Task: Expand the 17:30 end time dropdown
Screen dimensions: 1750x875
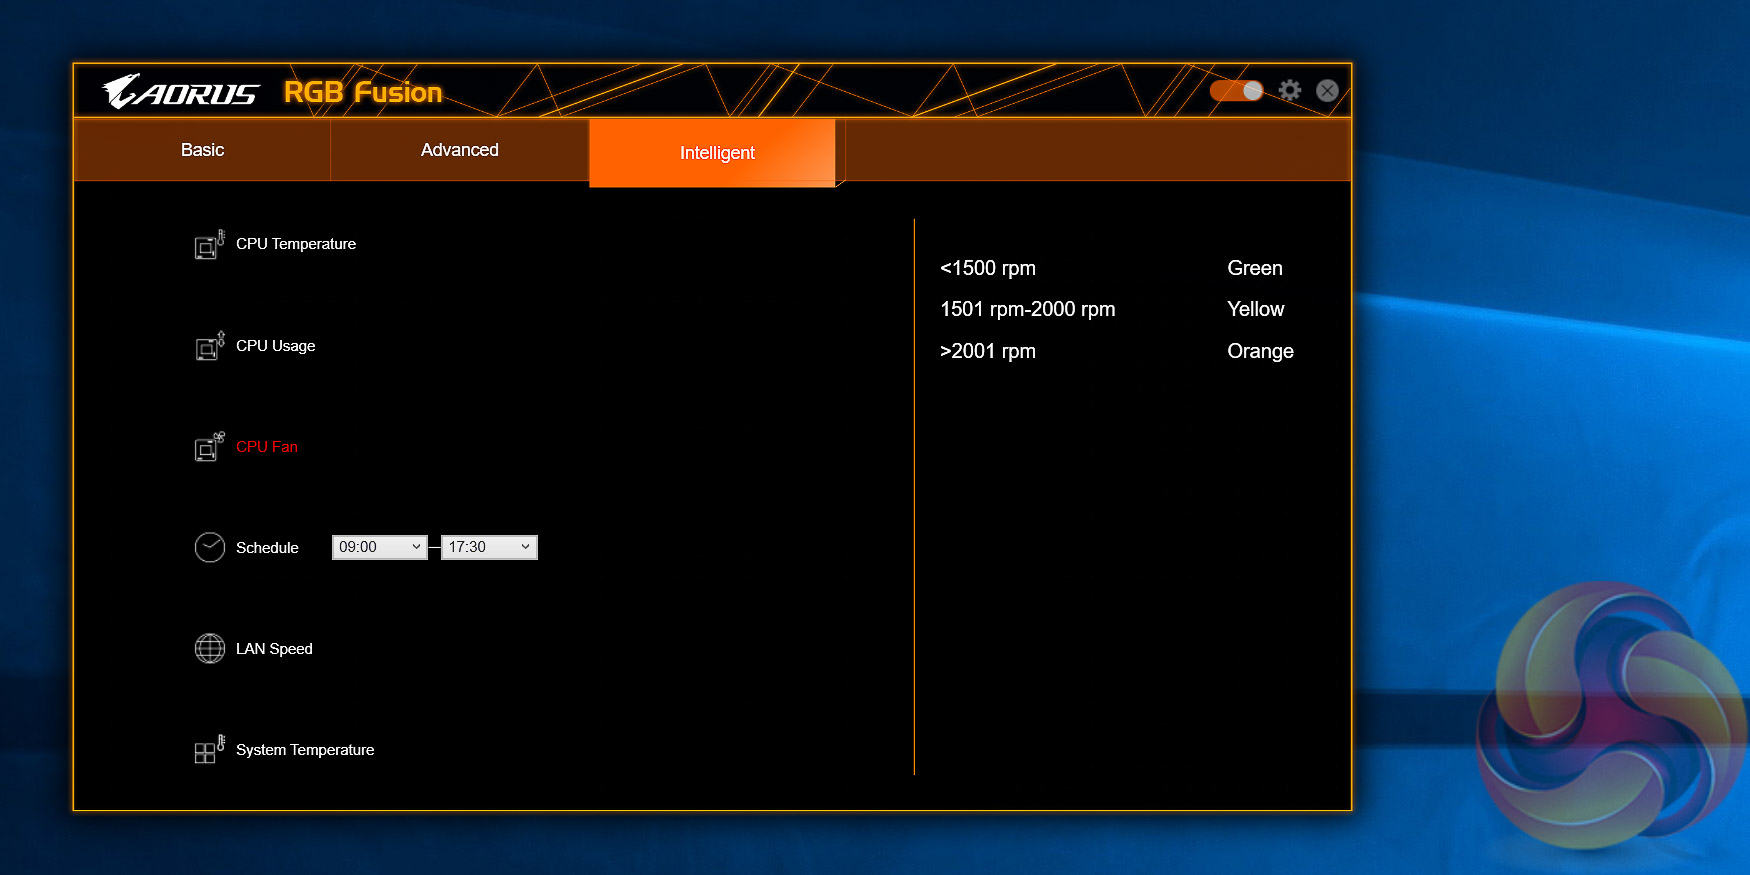Action: pyautogui.click(x=489, y=547)
